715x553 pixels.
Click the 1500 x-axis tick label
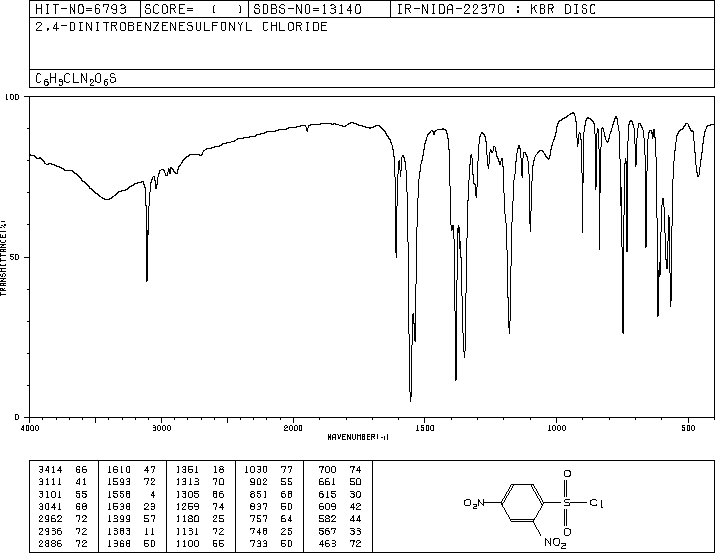coord(425,428)
